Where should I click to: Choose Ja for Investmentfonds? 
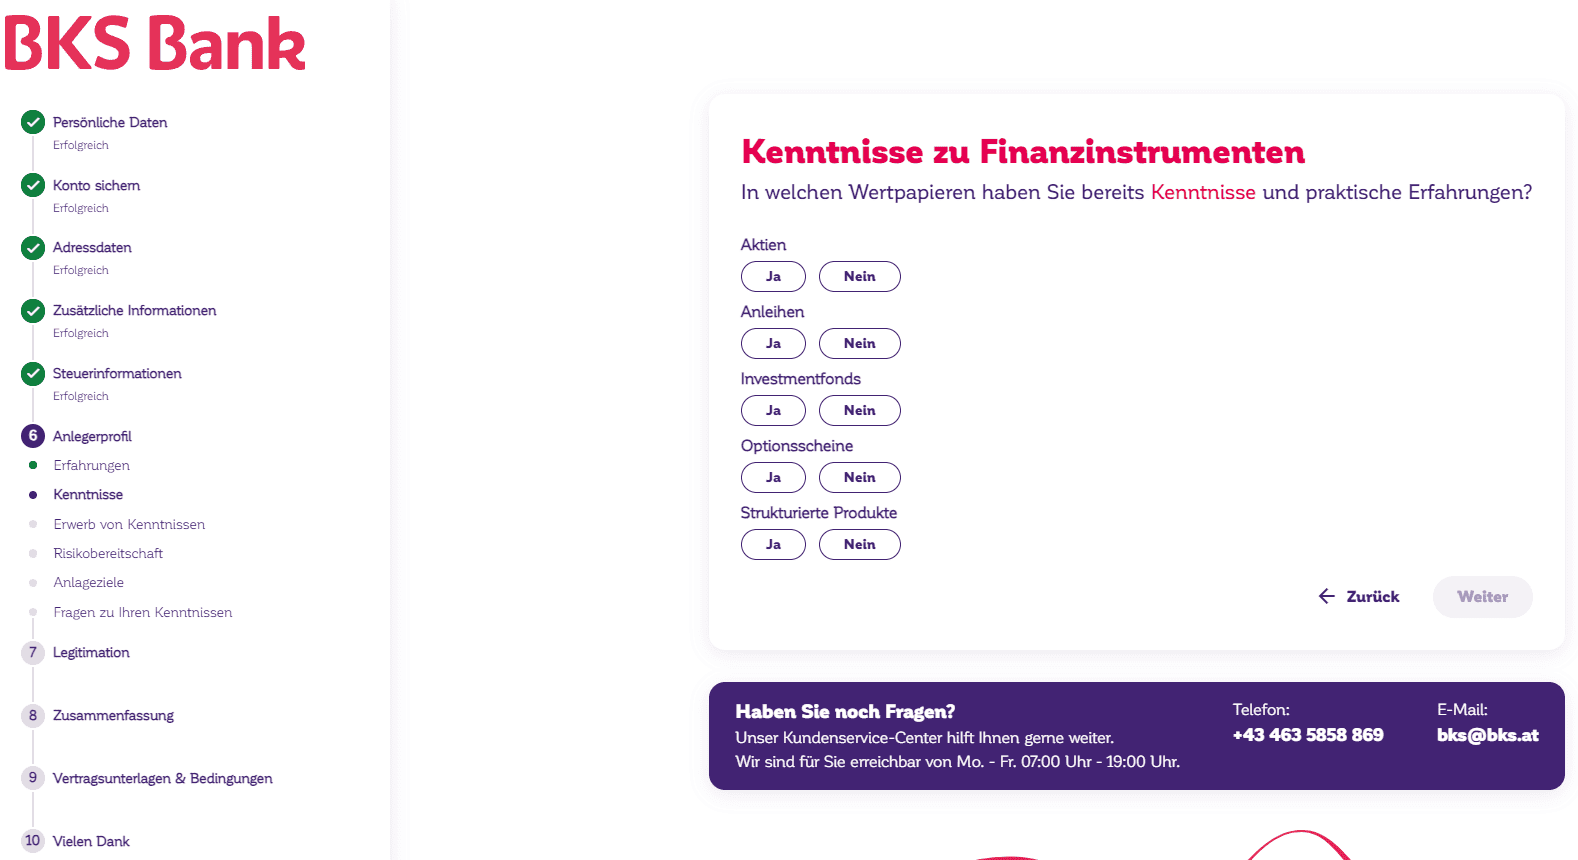coord(773,410)
